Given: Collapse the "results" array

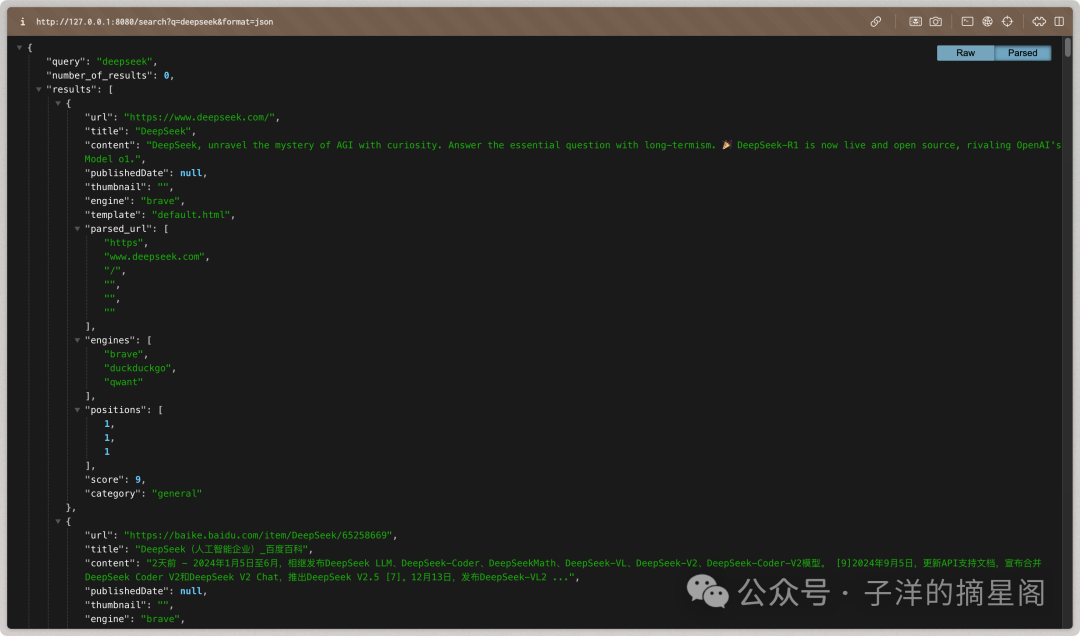Looking at the screenshot, I should coord(39,90).
